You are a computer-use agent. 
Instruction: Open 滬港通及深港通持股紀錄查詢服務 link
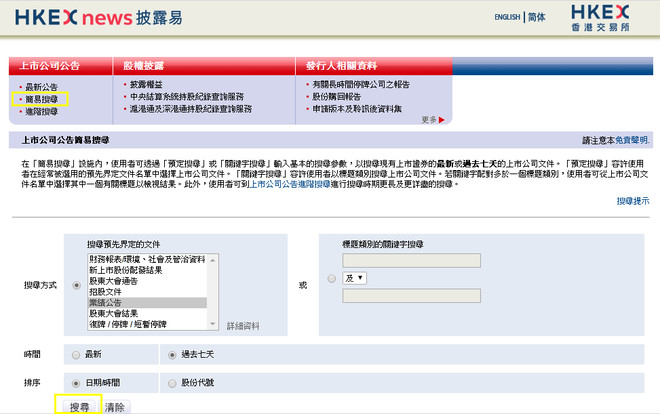coord(191,109)
